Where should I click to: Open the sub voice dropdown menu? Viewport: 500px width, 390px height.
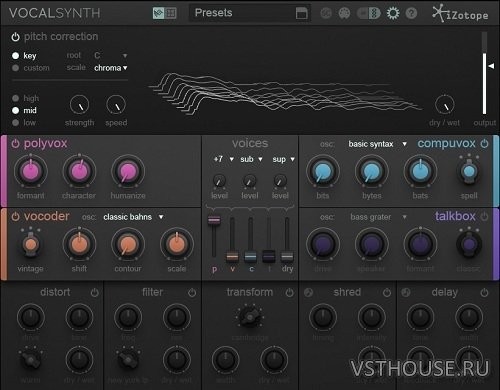251,159
